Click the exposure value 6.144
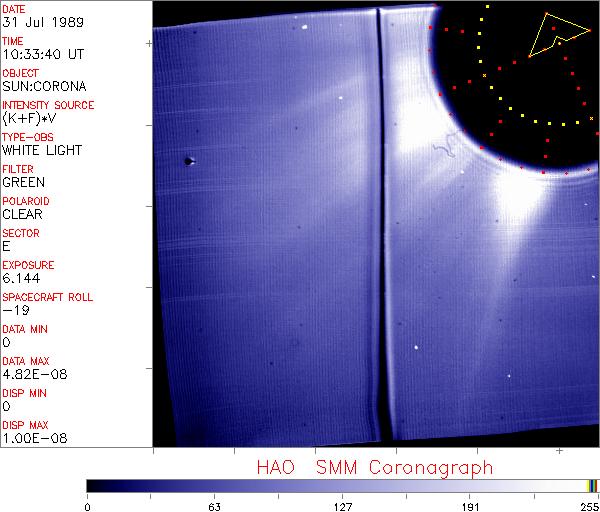The image size is (600, 512). point(21,278)
